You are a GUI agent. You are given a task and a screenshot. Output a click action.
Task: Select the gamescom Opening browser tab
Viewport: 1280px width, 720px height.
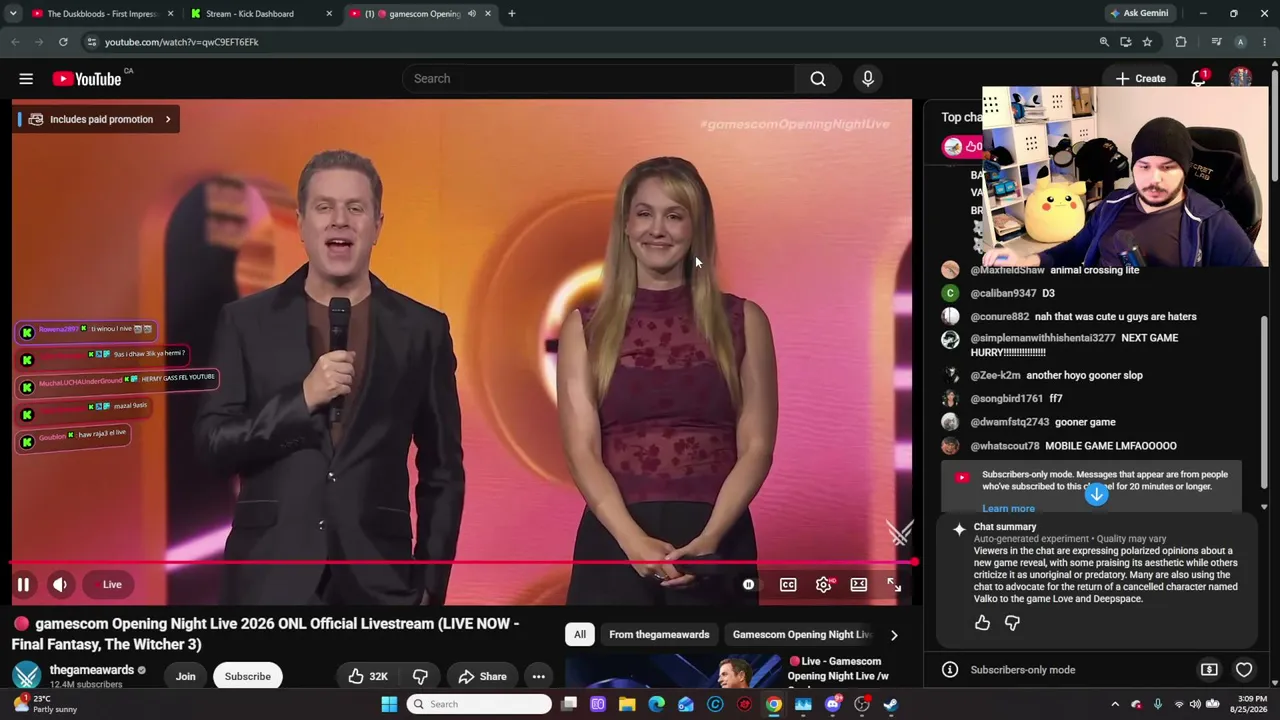point(420,14)
